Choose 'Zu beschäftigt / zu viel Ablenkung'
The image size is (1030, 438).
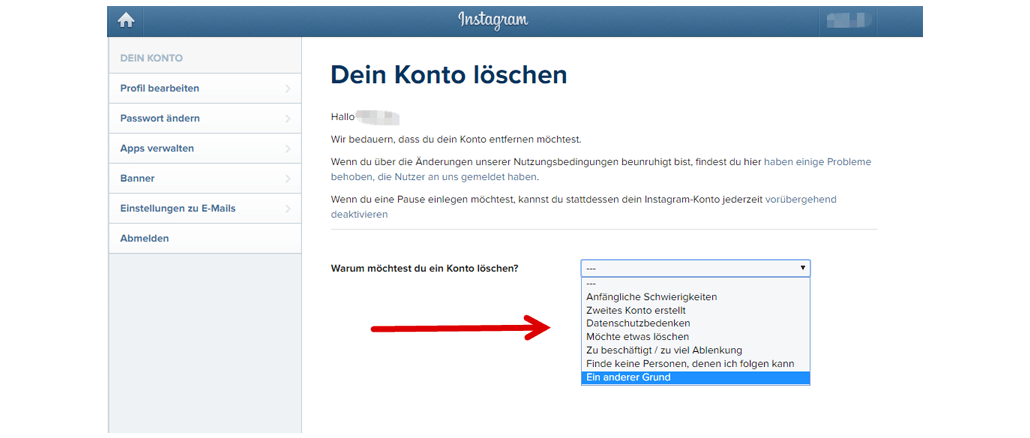(696, 350)
